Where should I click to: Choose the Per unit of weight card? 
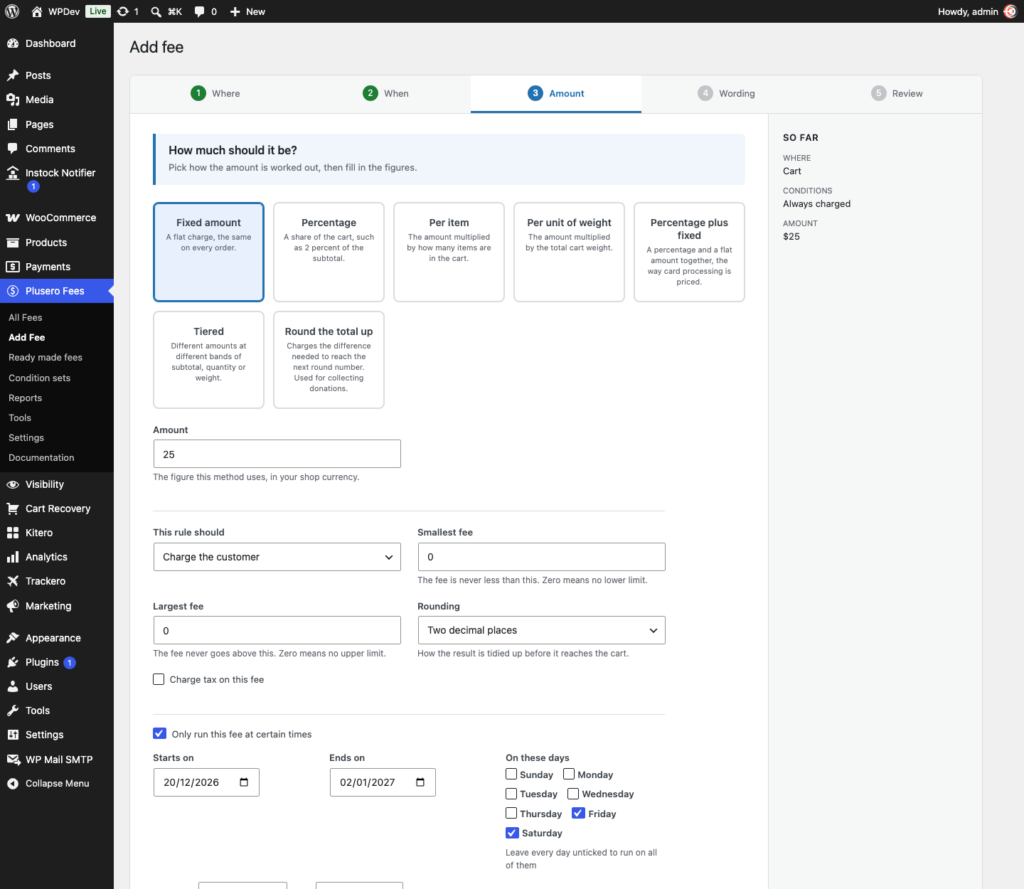click(569, 252)
